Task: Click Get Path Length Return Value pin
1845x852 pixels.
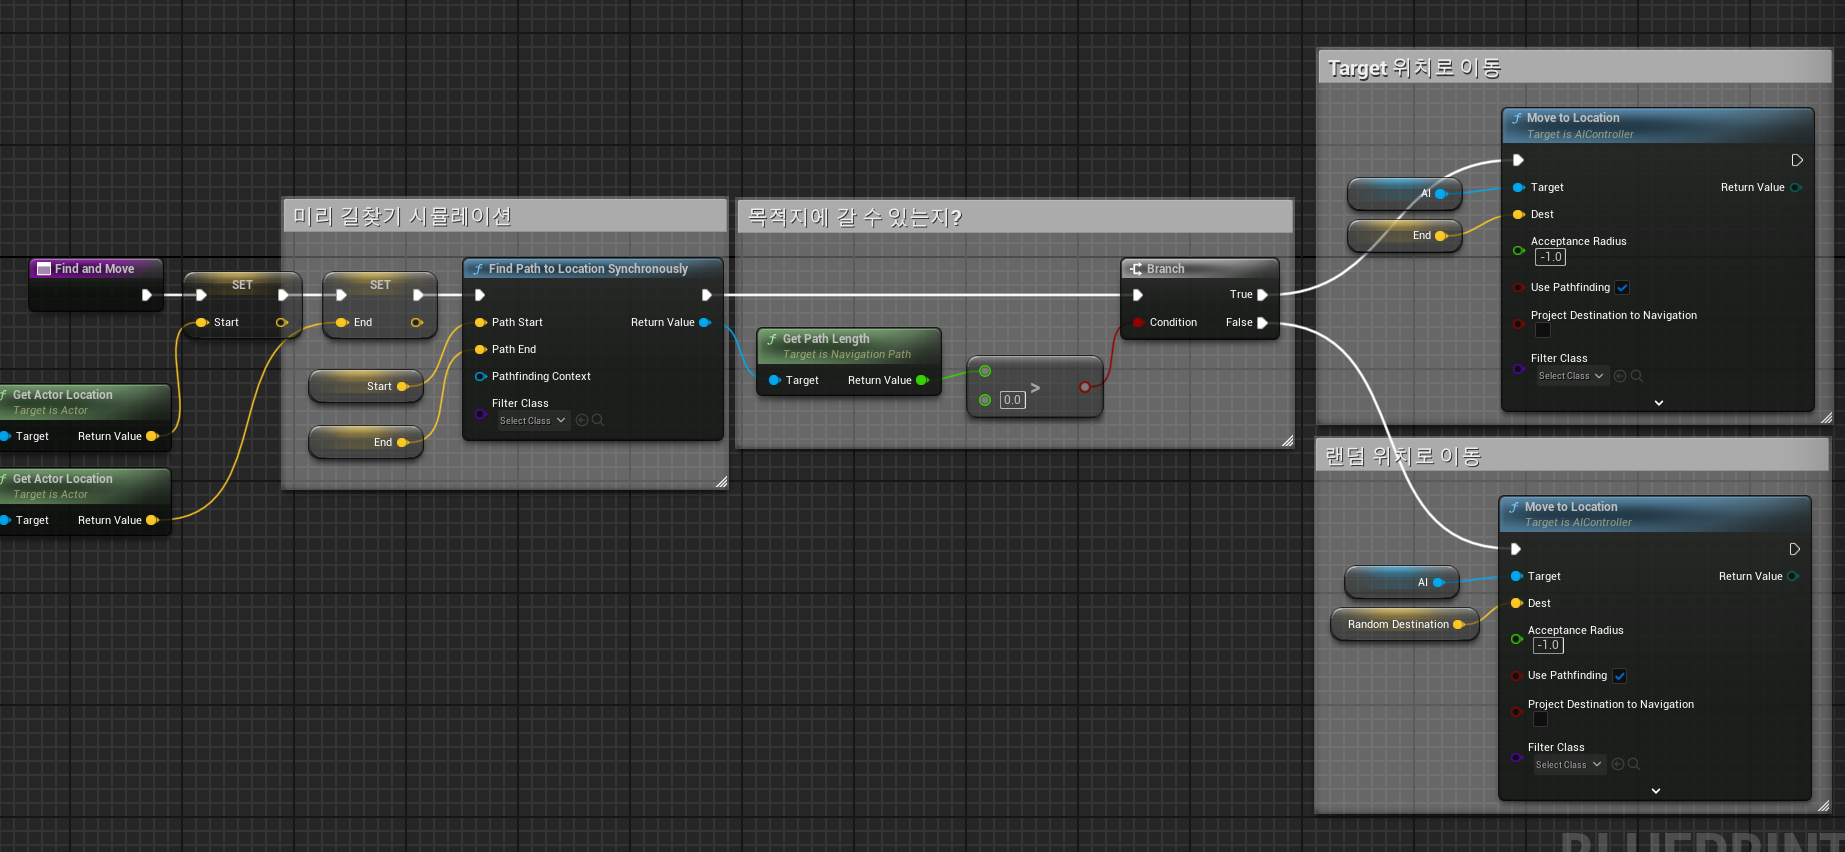Action: [x=922, y=380]
